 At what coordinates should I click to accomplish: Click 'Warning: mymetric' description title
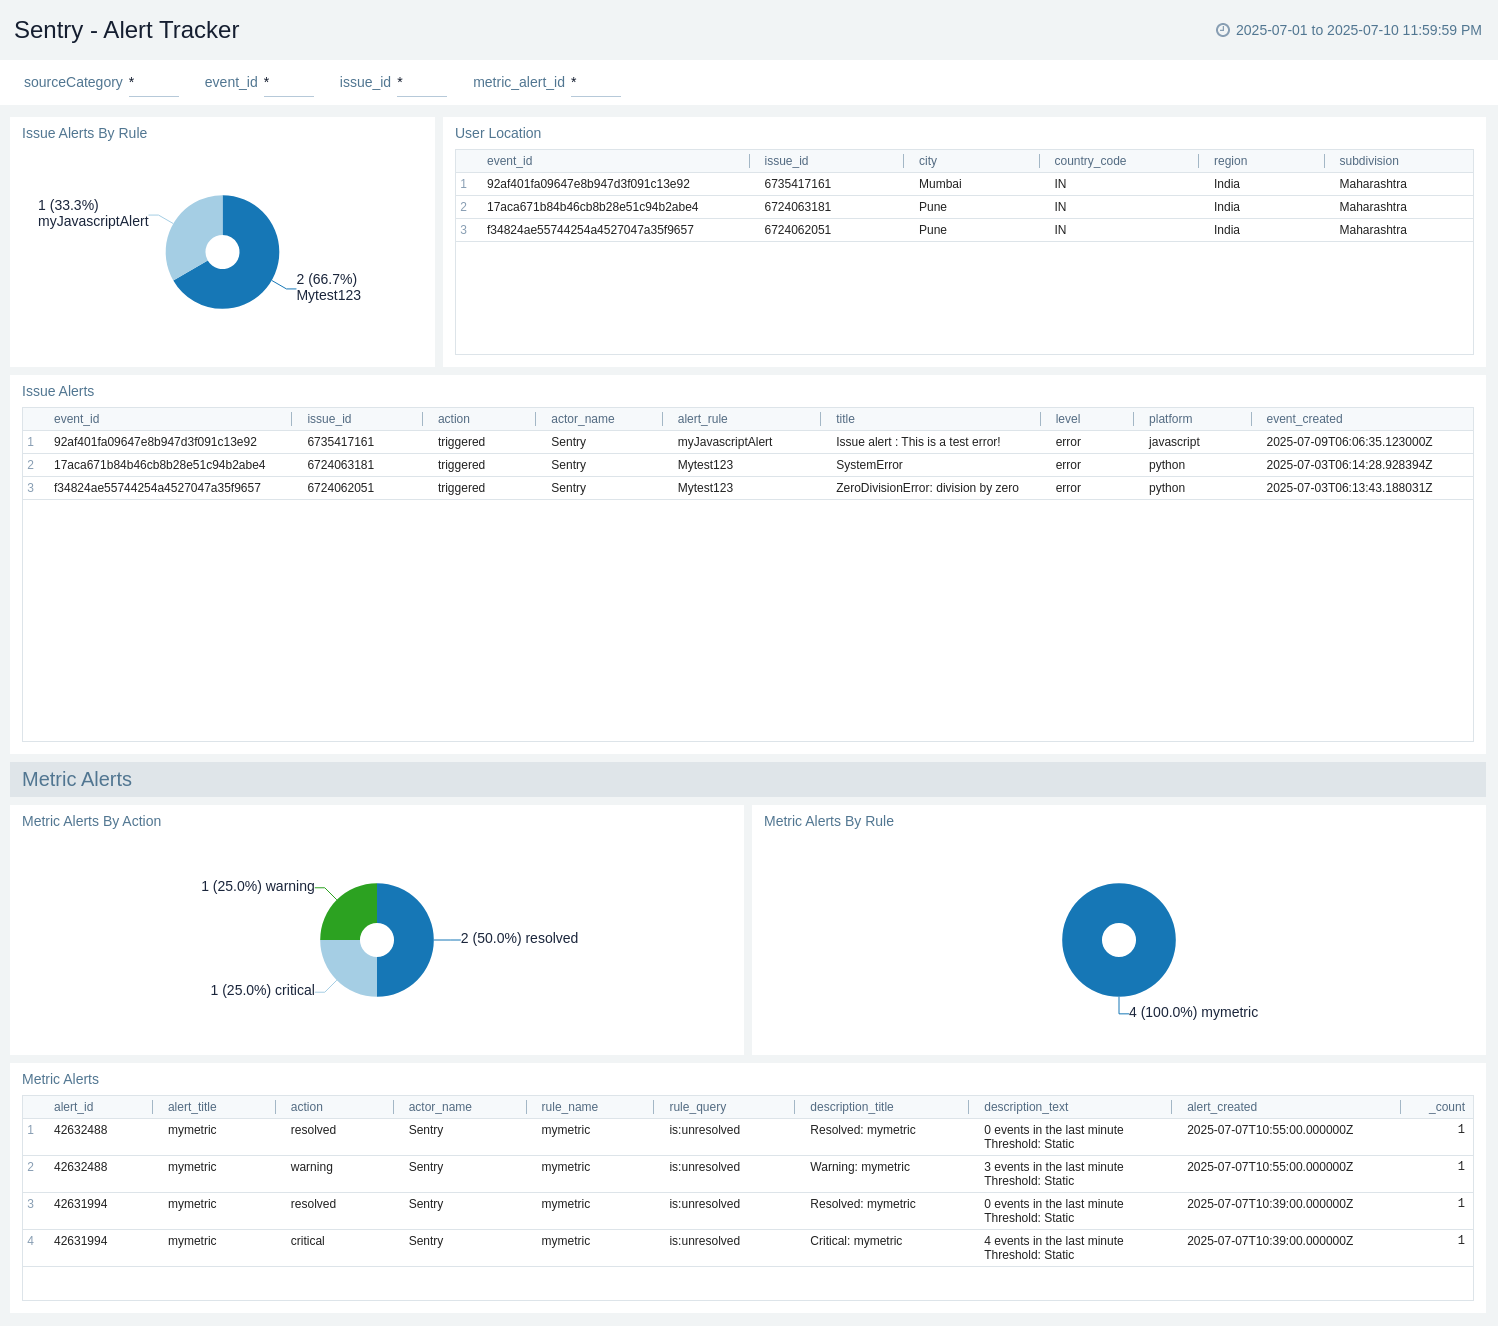pos(860,1167)
